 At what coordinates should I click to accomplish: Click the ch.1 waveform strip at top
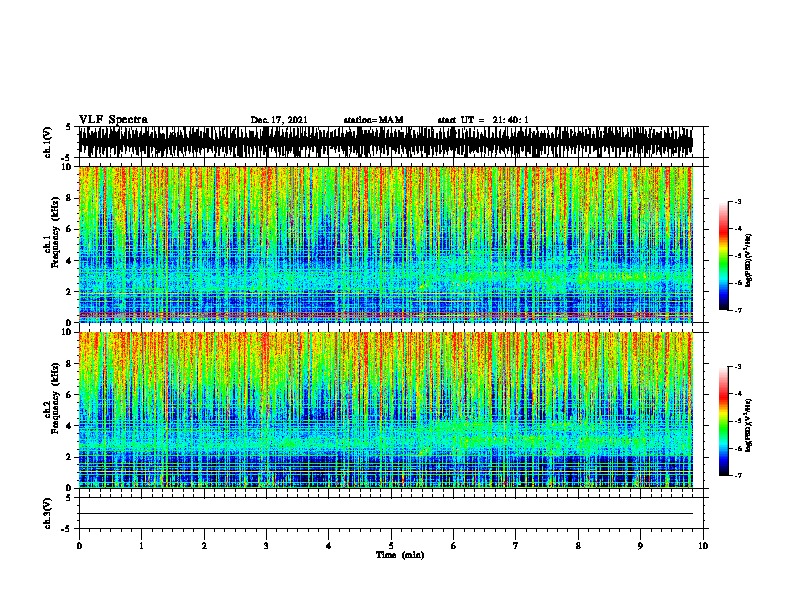386,142
